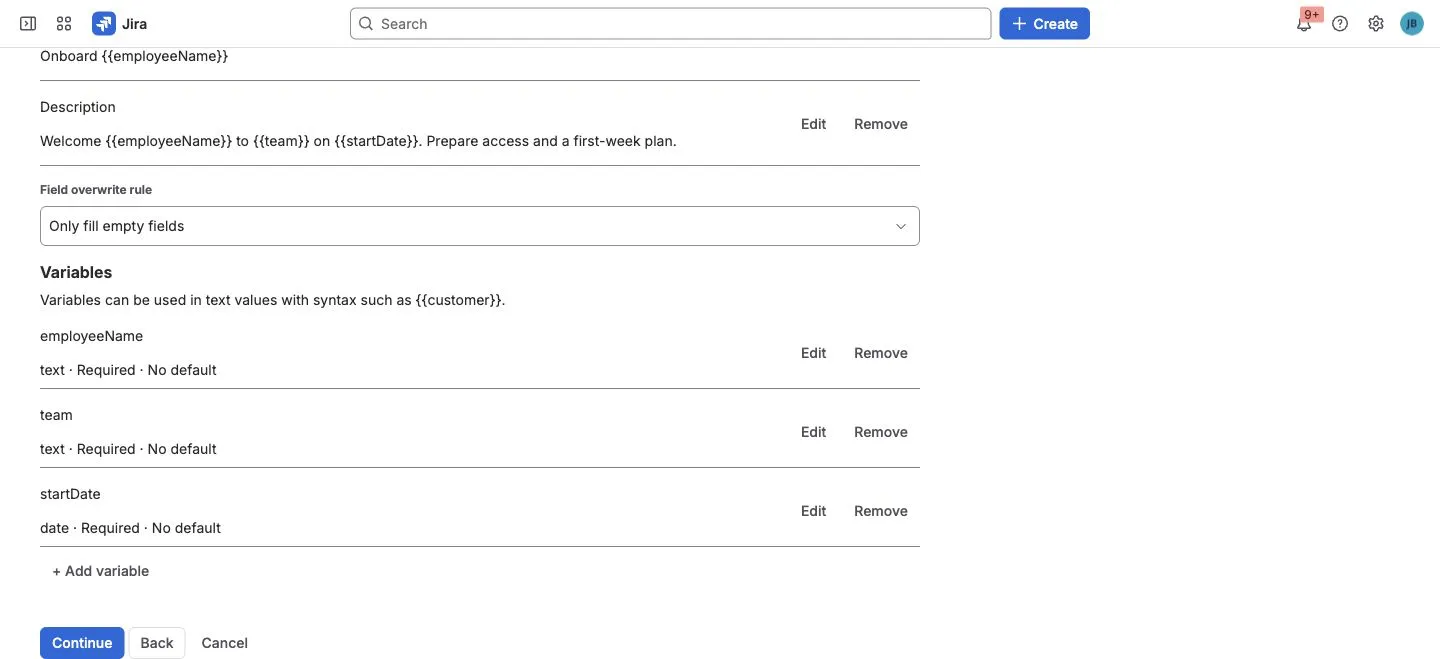1440x659 pixels.
Task: Click the Back button
Action: [157, 643]
